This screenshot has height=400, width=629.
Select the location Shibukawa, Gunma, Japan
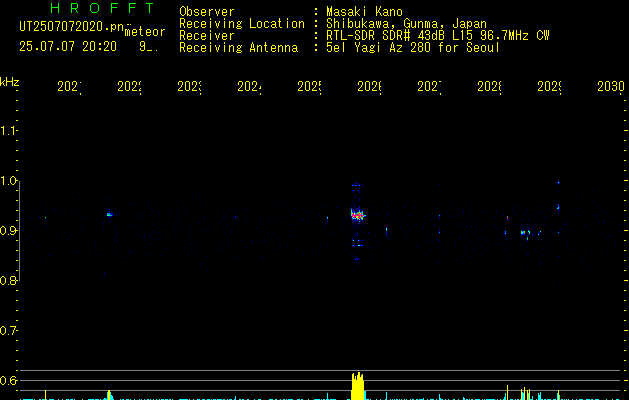click(x=406, y=24)
